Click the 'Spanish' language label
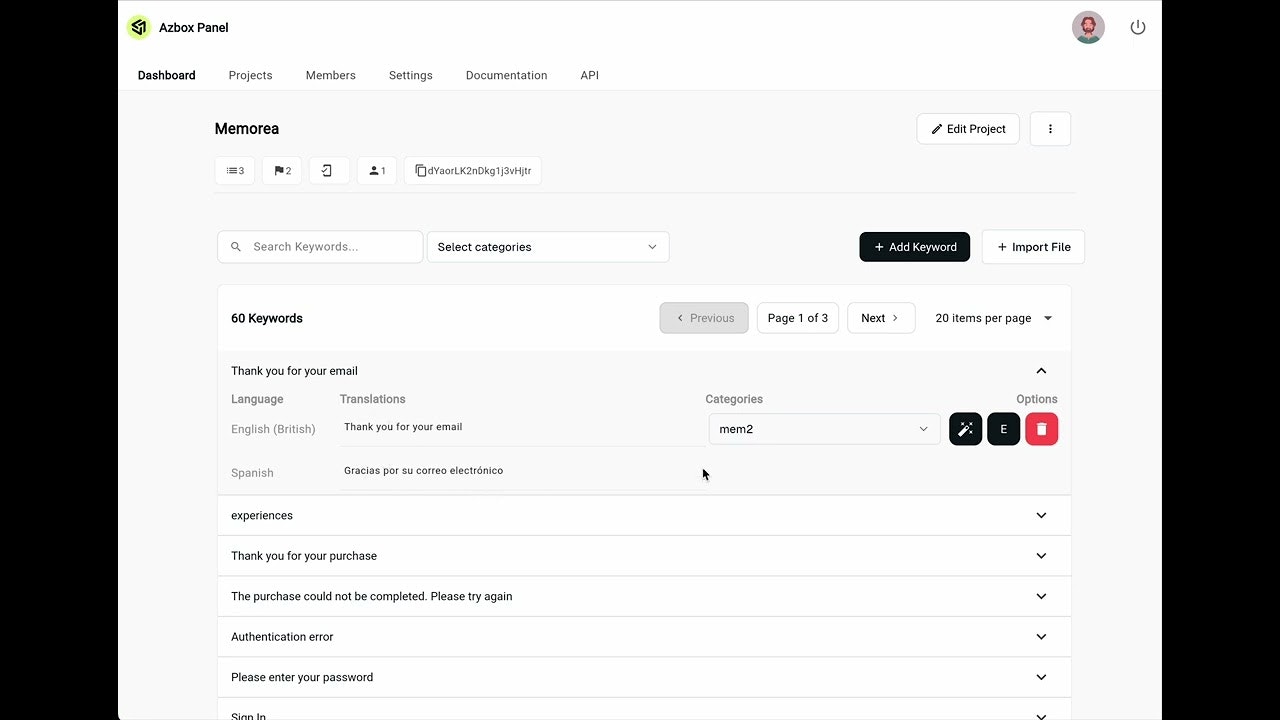The height and width of the screenshot is (720, 1280). (x=252, y=473)
